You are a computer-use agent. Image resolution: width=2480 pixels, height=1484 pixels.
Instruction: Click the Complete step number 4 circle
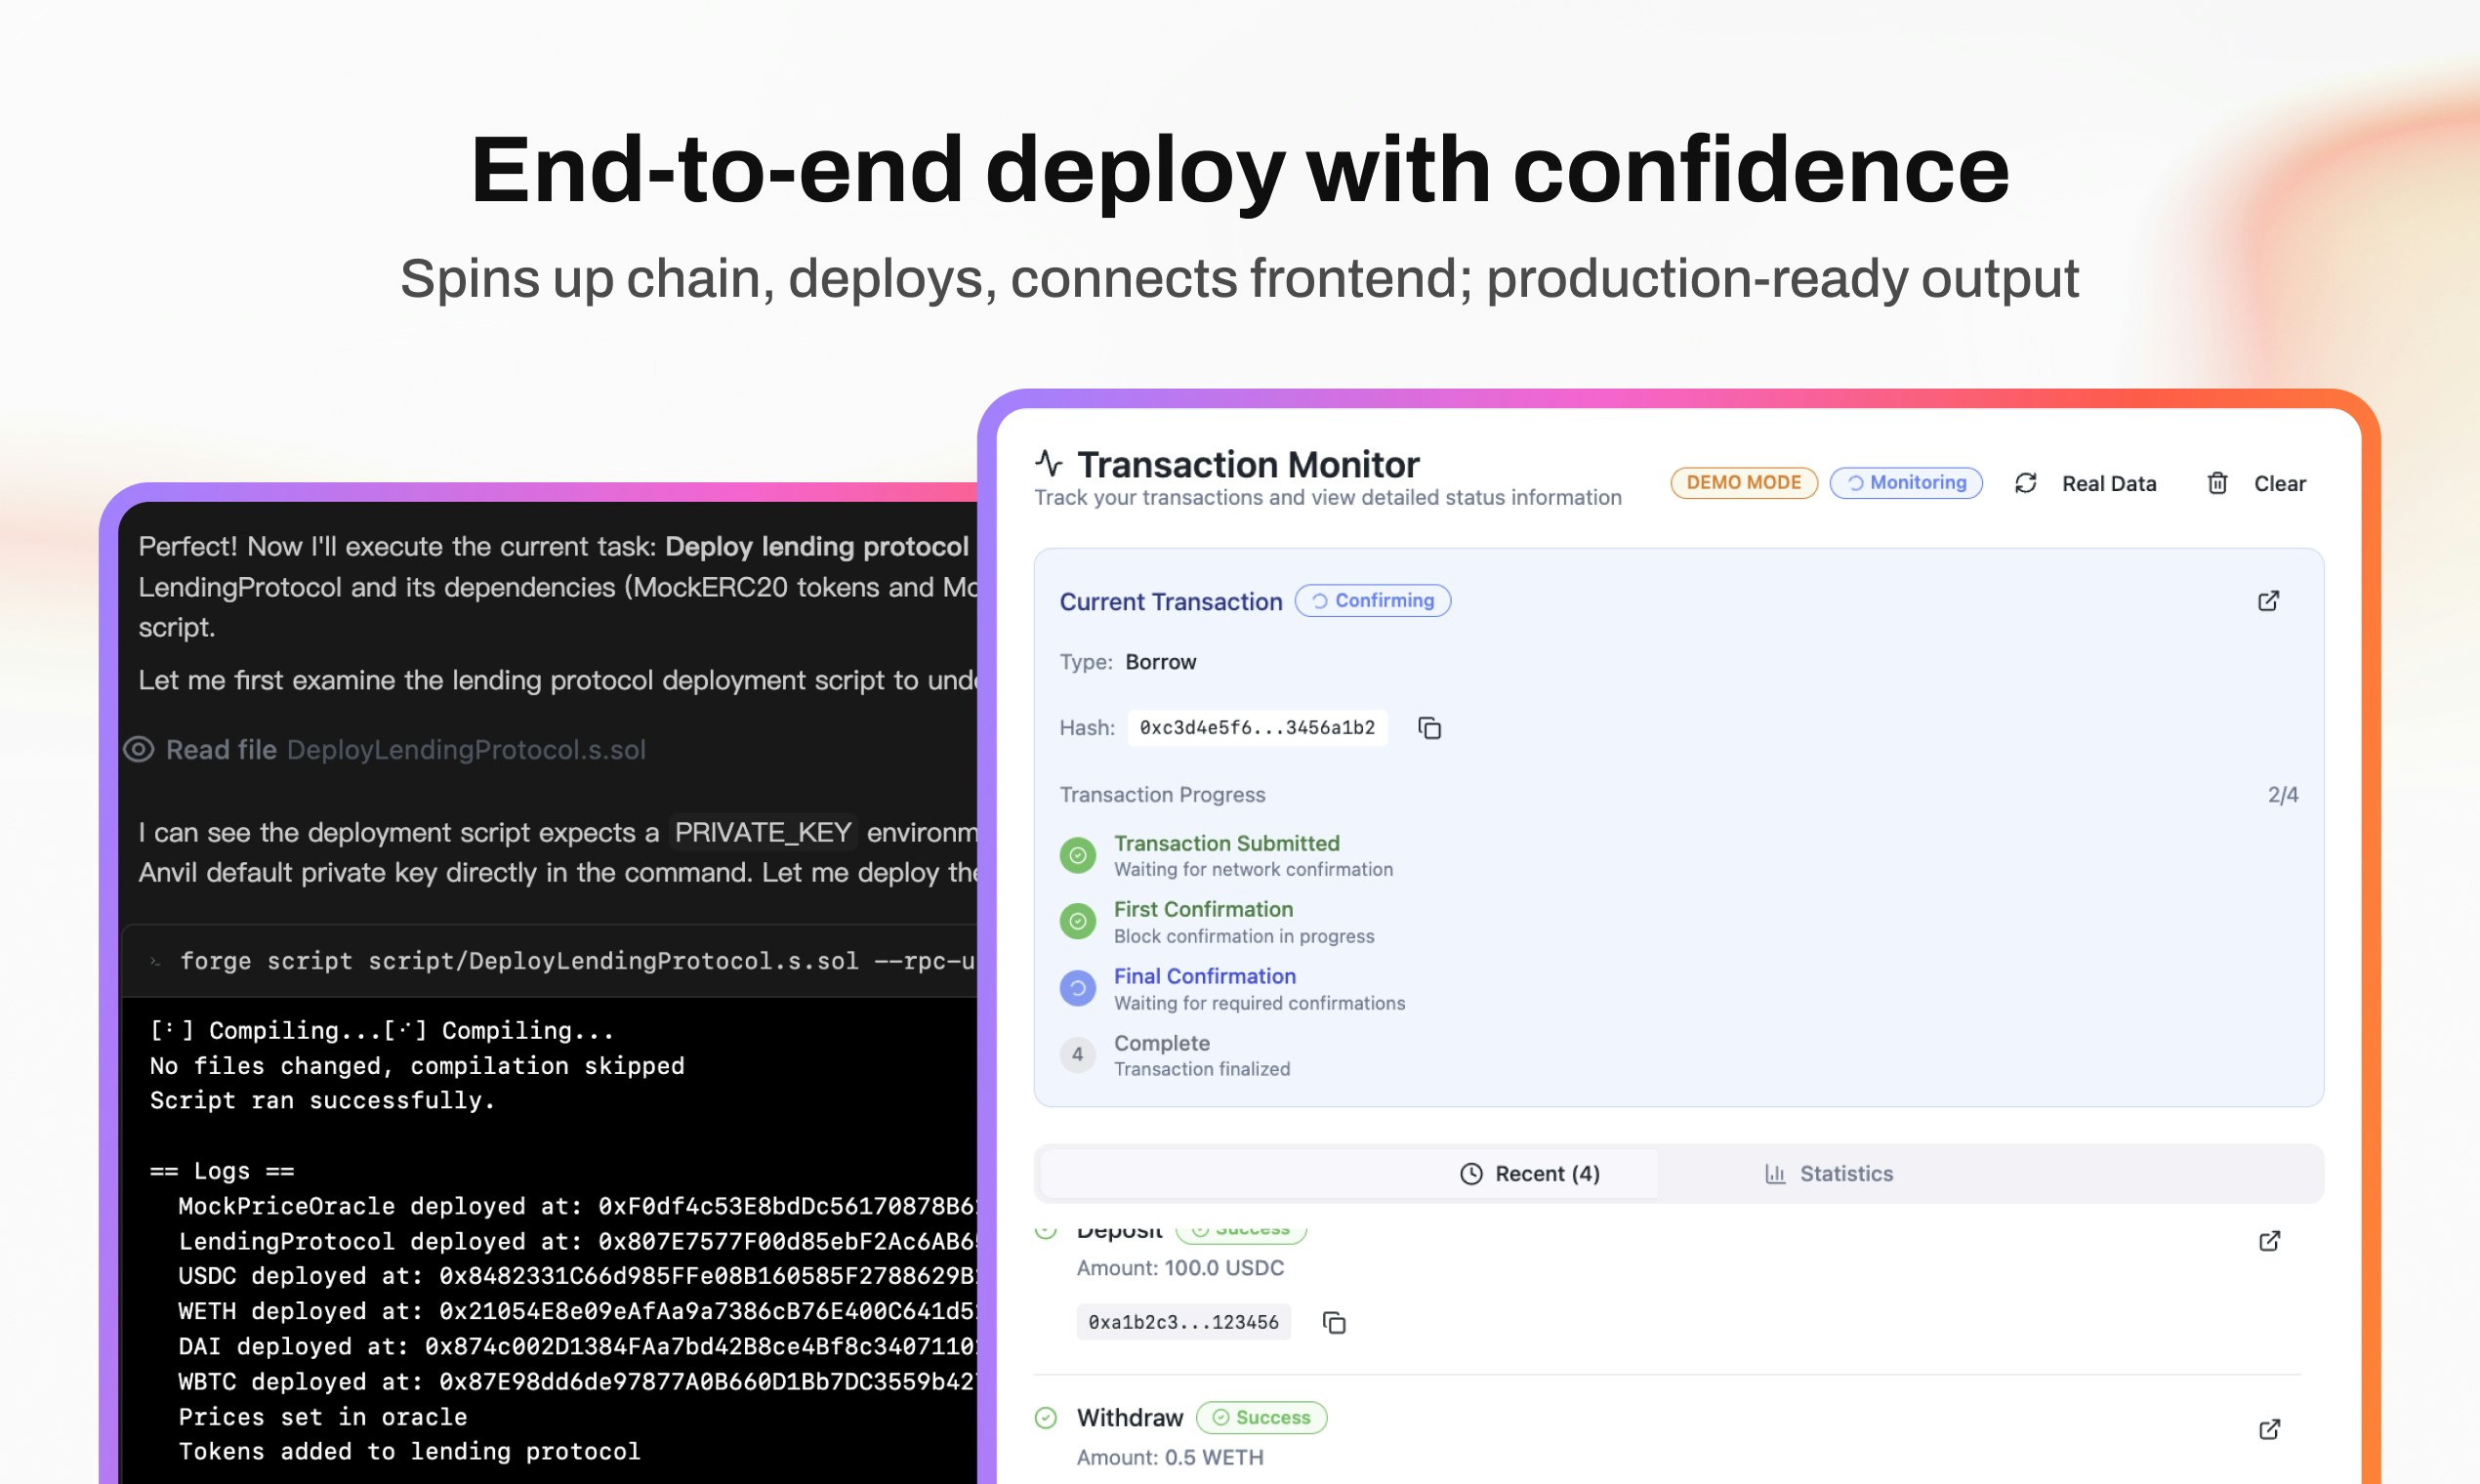[x=1077, y=1054]
